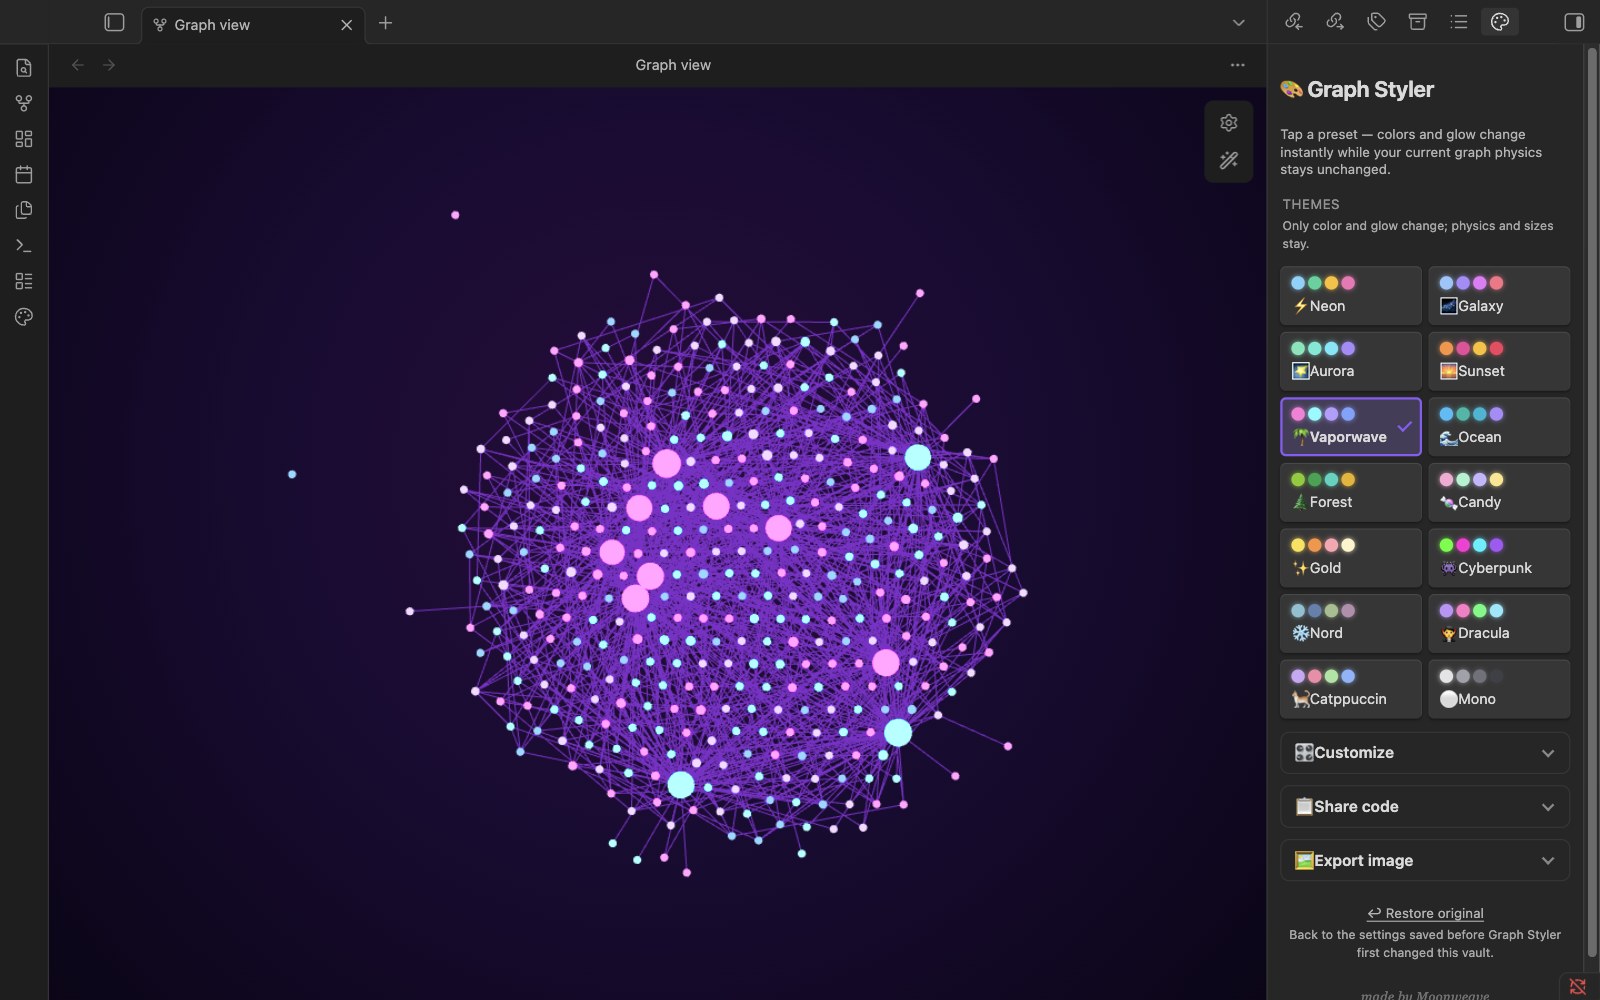Image resolution: width=1600 pixels, height=1000 pixels.
Task: Open graph view from left ribbon
Action: pos(24,103)
